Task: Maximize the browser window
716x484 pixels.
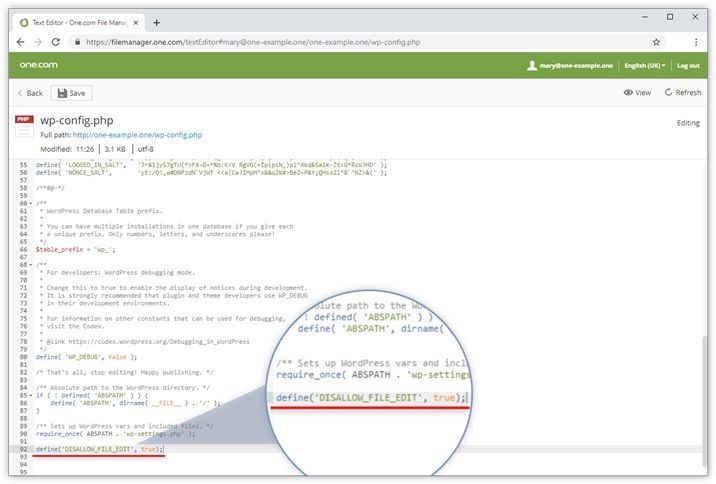Action: coord(670,17)
